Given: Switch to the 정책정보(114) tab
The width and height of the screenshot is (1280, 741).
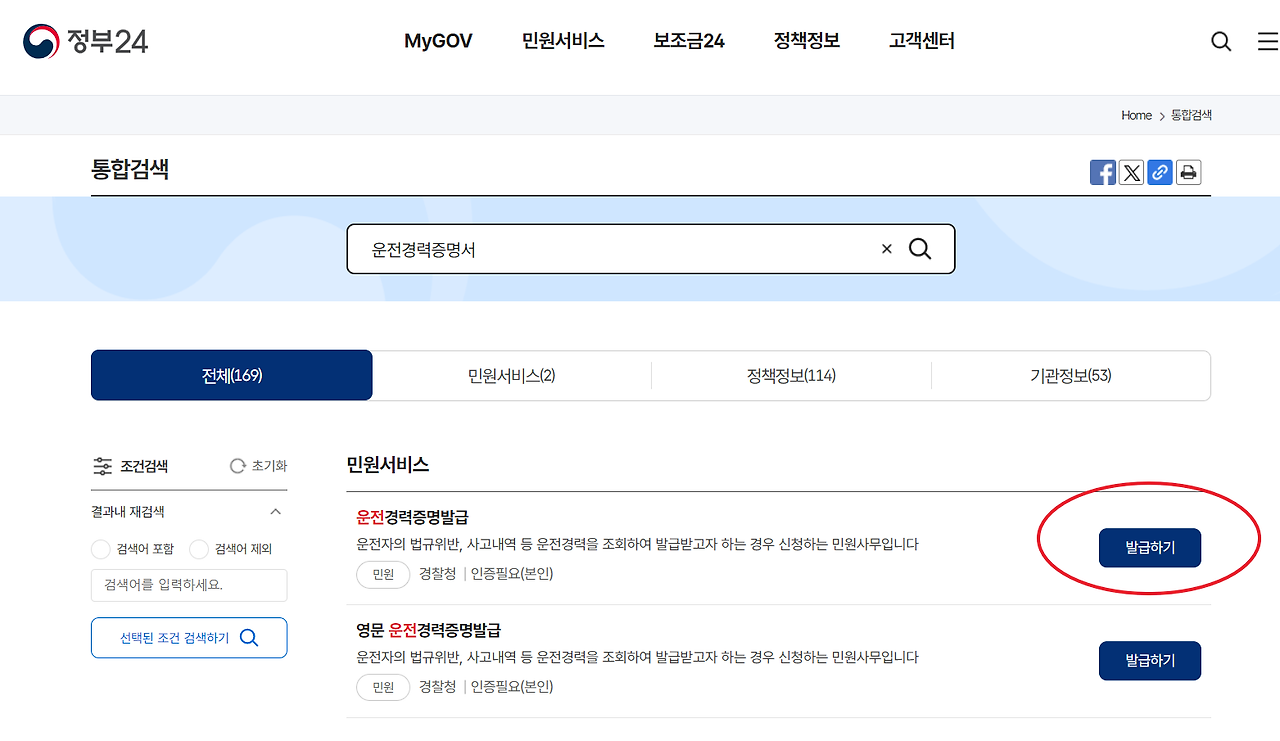Looking at the screenshot, I should point(791,375).
